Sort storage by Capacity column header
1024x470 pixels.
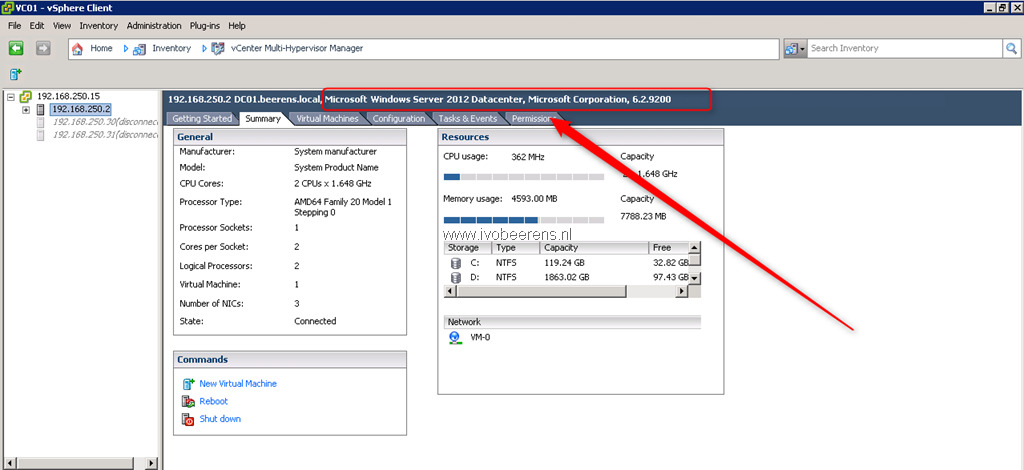[594, 248]
